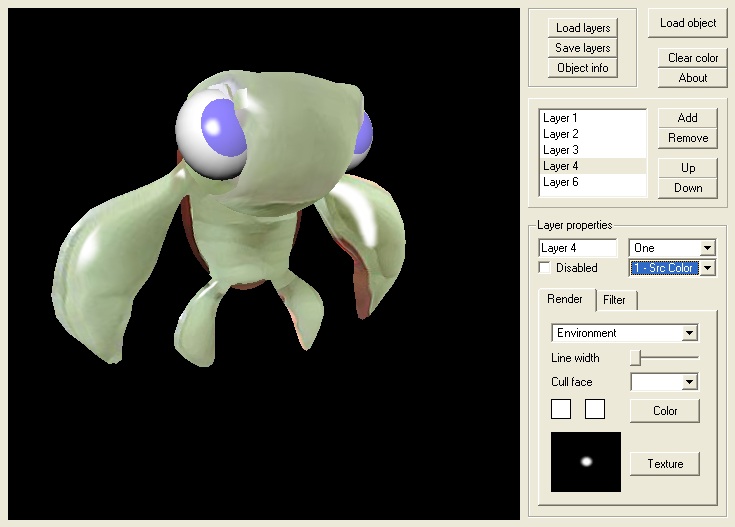Add a new layer
735x527 pixels.
(x=688, y=118)
